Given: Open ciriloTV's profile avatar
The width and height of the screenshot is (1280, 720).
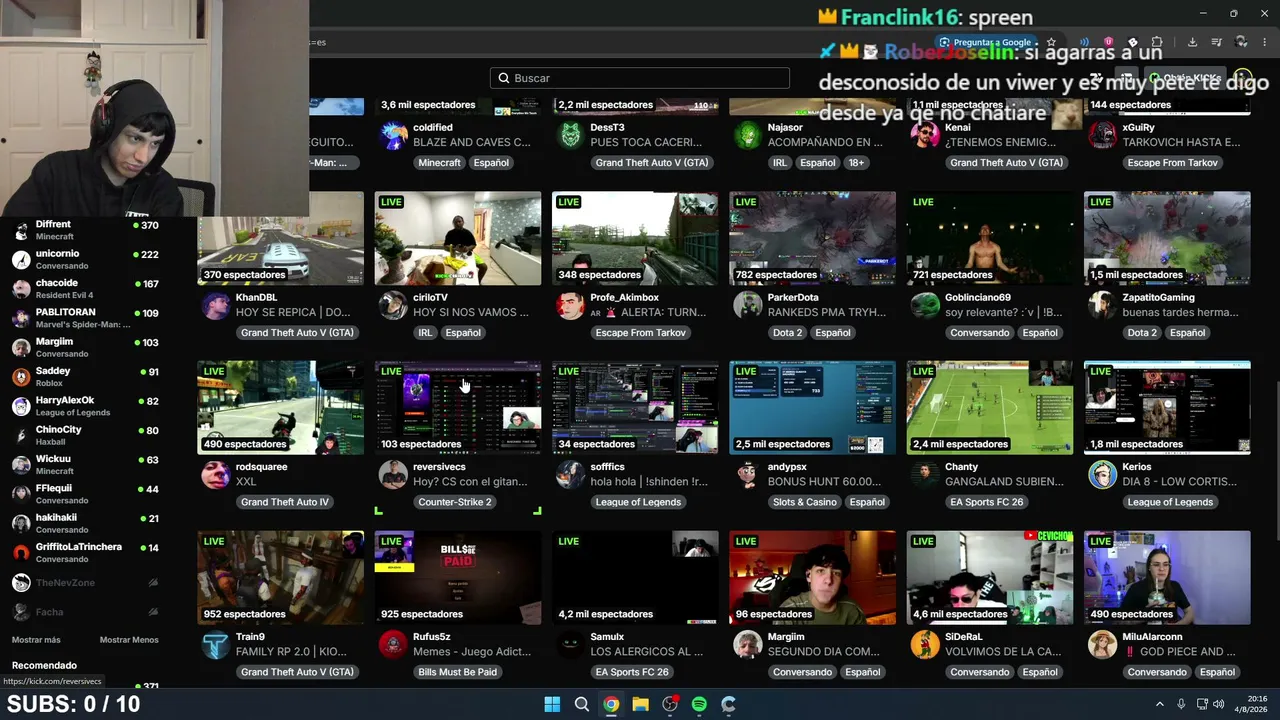Looking at the screenshot, I should point(393,305).
